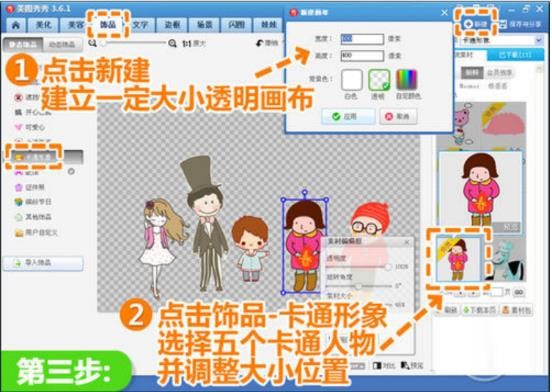Switch to the 闪图 tab

coord(236,25)
